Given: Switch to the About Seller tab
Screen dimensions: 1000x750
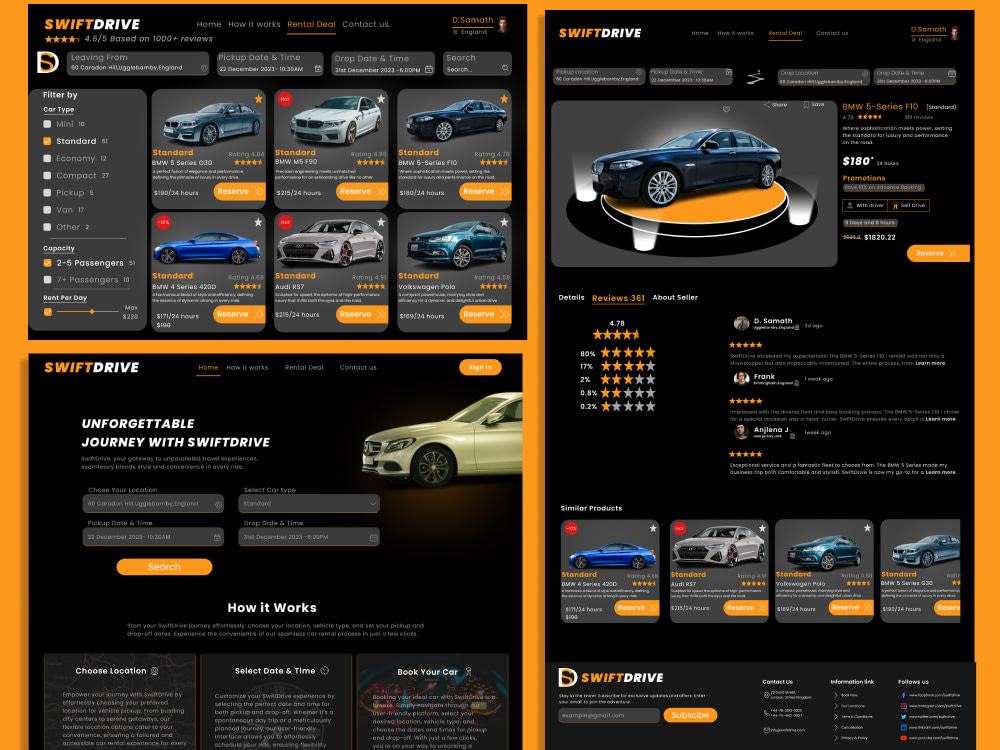Looking at the screenshot, I should (675, 297).
